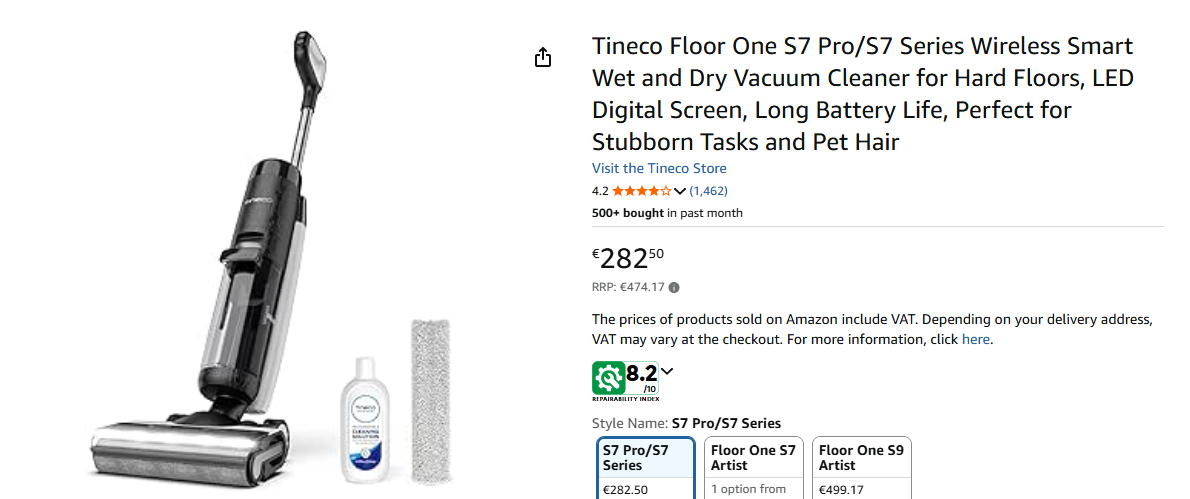Expand the star rating breakdown chevron
This screenshot has width=1190, height=499.
(680, 191)
